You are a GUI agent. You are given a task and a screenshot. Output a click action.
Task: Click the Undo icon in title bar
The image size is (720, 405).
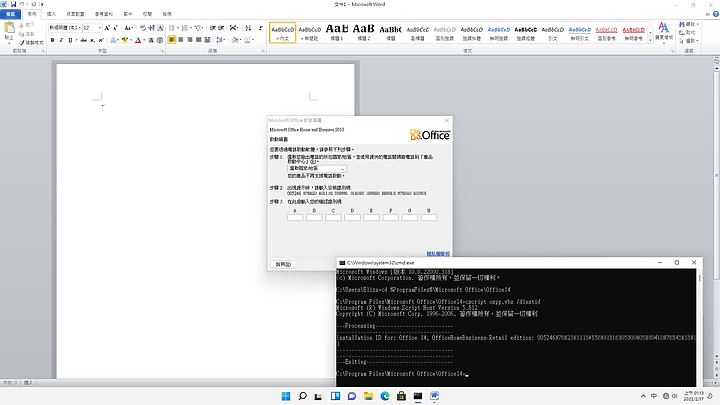click(x=22, y=4)
